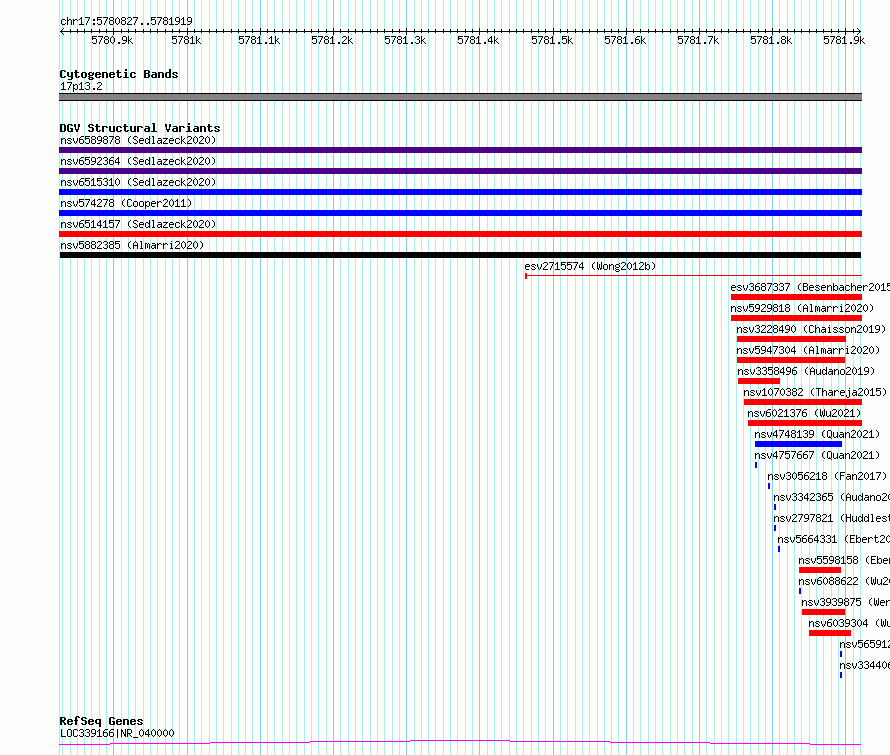Select the nsv4757667 (Quan2021) label

point(817,455)
